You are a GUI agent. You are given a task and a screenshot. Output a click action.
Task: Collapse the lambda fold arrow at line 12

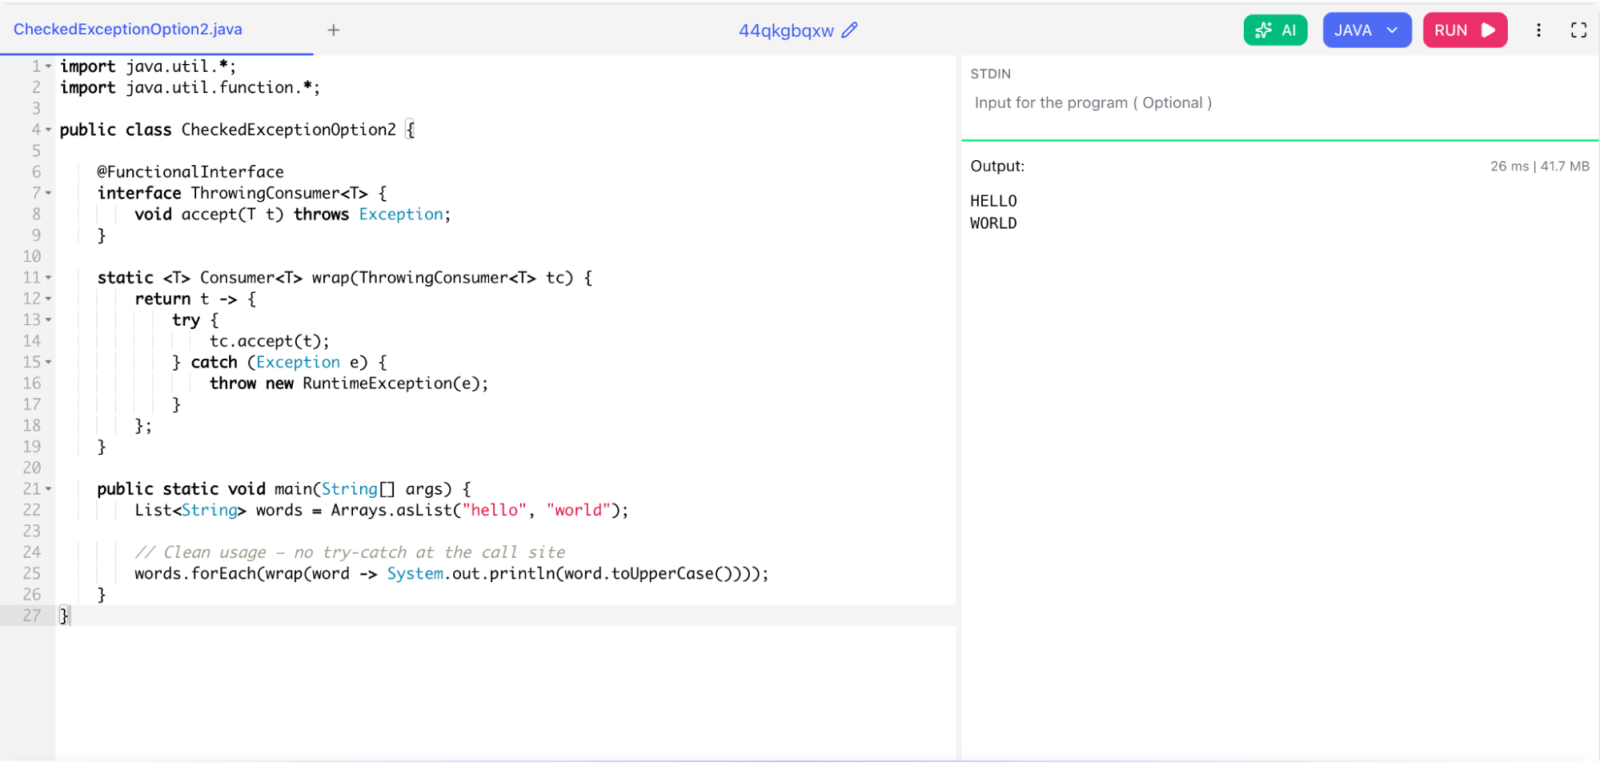tap(48, 299)
